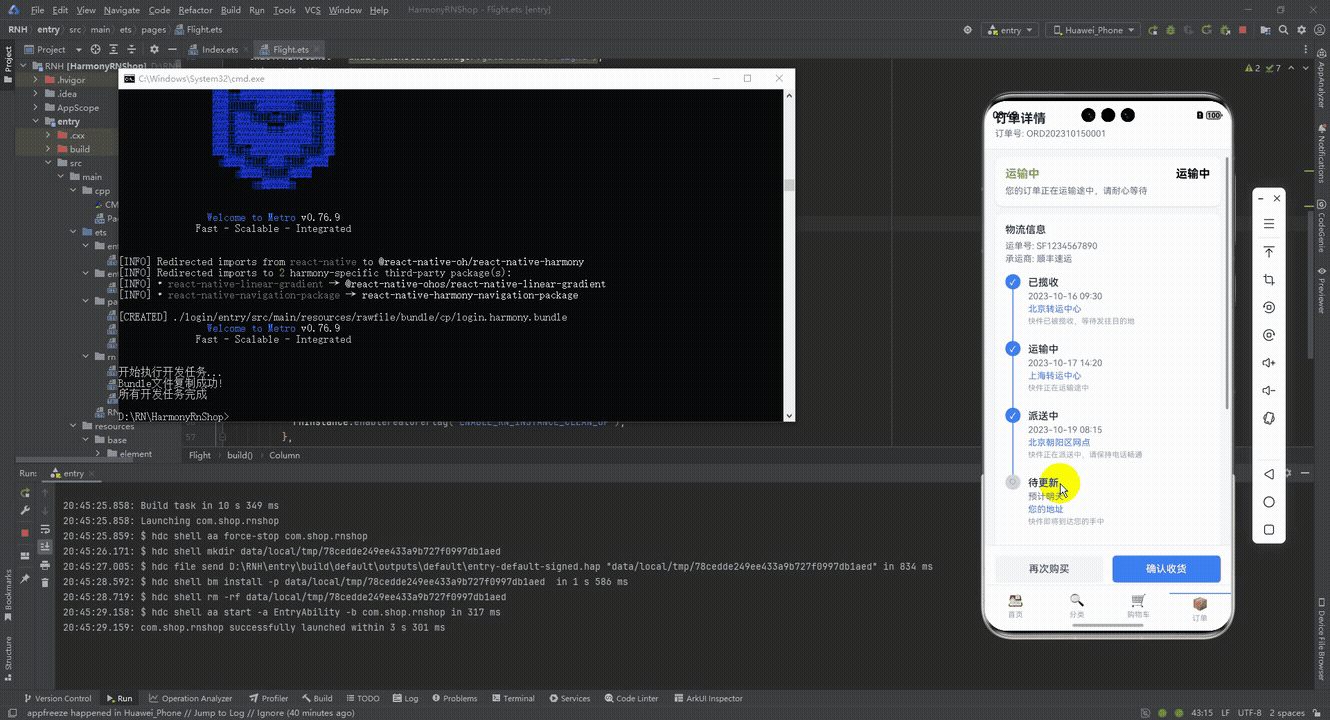The width and height of the screenshot is (1330, 720).
Task: Open the VCS menu
Action: tap(312, 10)
